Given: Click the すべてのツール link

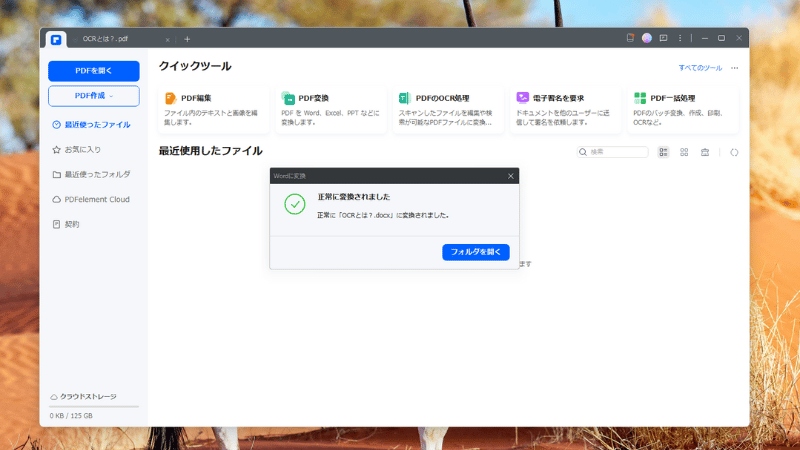Looking at the screenshot, I should pos(699,68).
